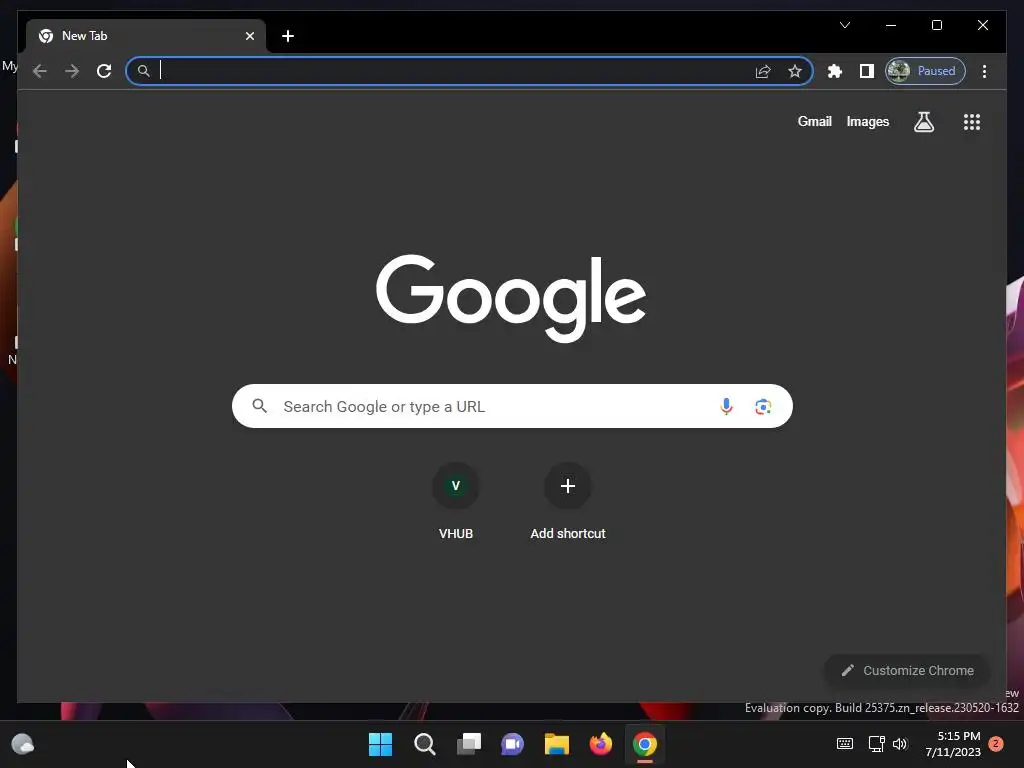Share this page via the share icon
The width and height of the screenshot is (1024, 768).
tap(763, 71)
